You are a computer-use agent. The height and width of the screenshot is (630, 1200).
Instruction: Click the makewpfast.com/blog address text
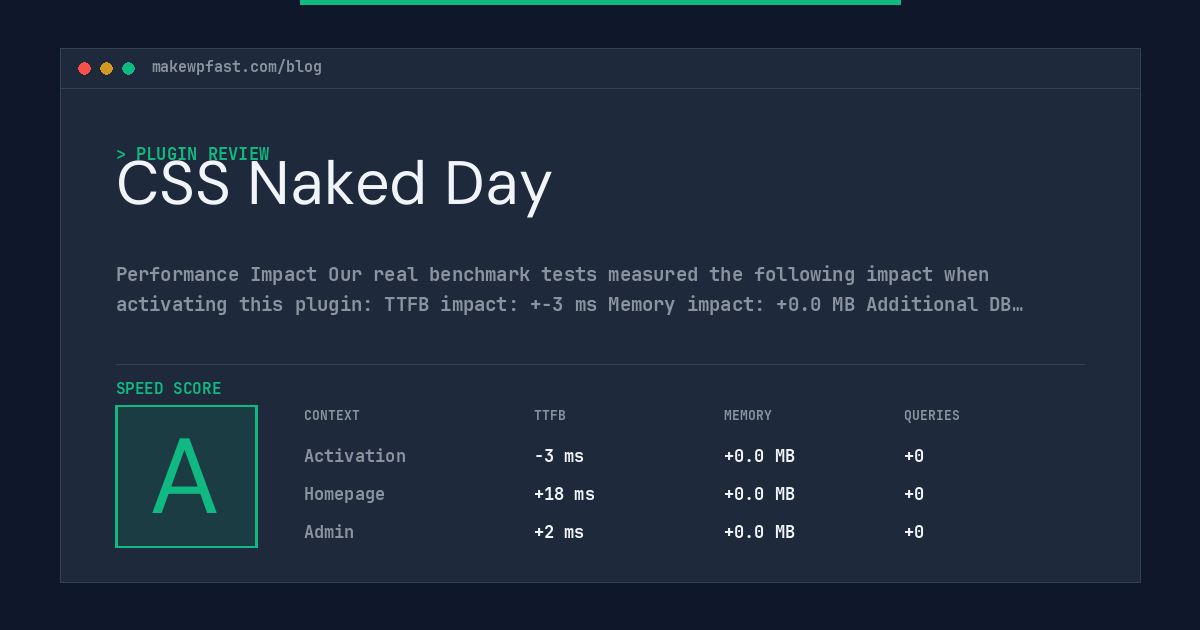pos(237,67)
